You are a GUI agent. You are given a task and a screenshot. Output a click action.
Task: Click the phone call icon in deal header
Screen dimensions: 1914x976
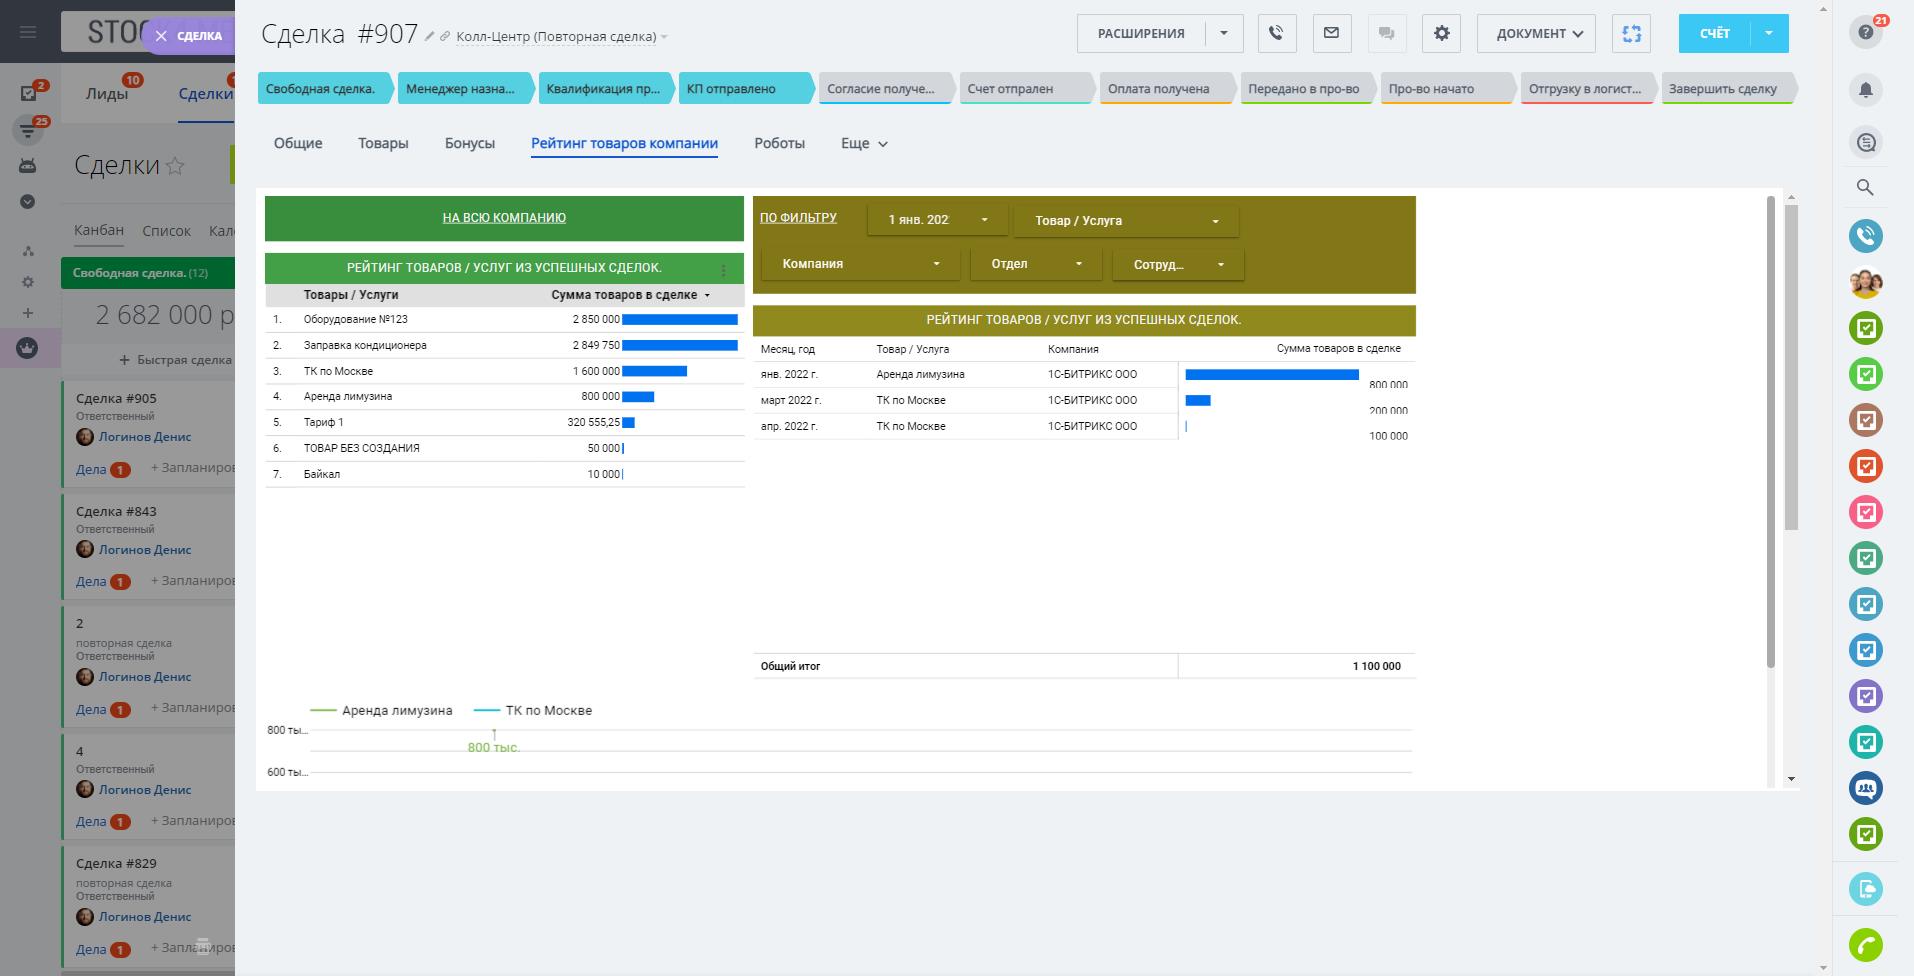[1277, 33]
